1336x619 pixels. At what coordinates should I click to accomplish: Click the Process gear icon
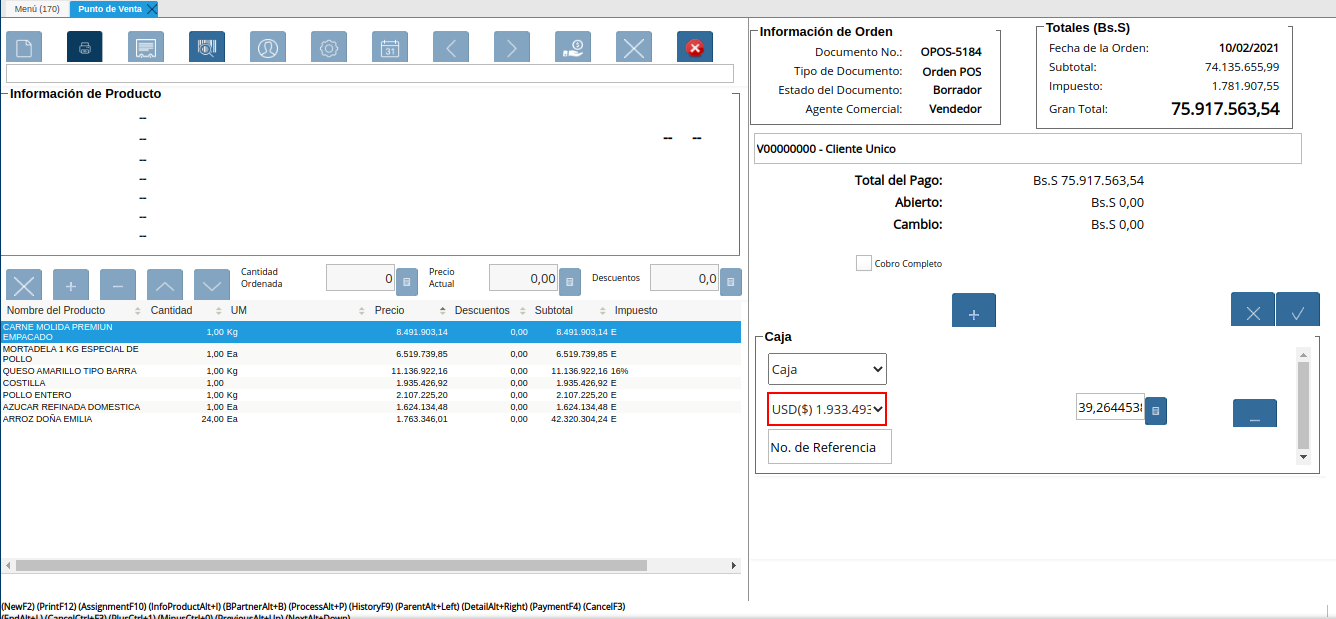tap(329, 47)
